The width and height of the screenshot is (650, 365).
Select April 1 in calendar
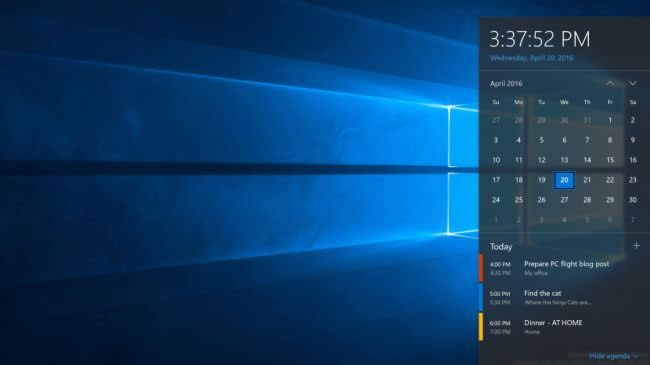tap(610, 120)
